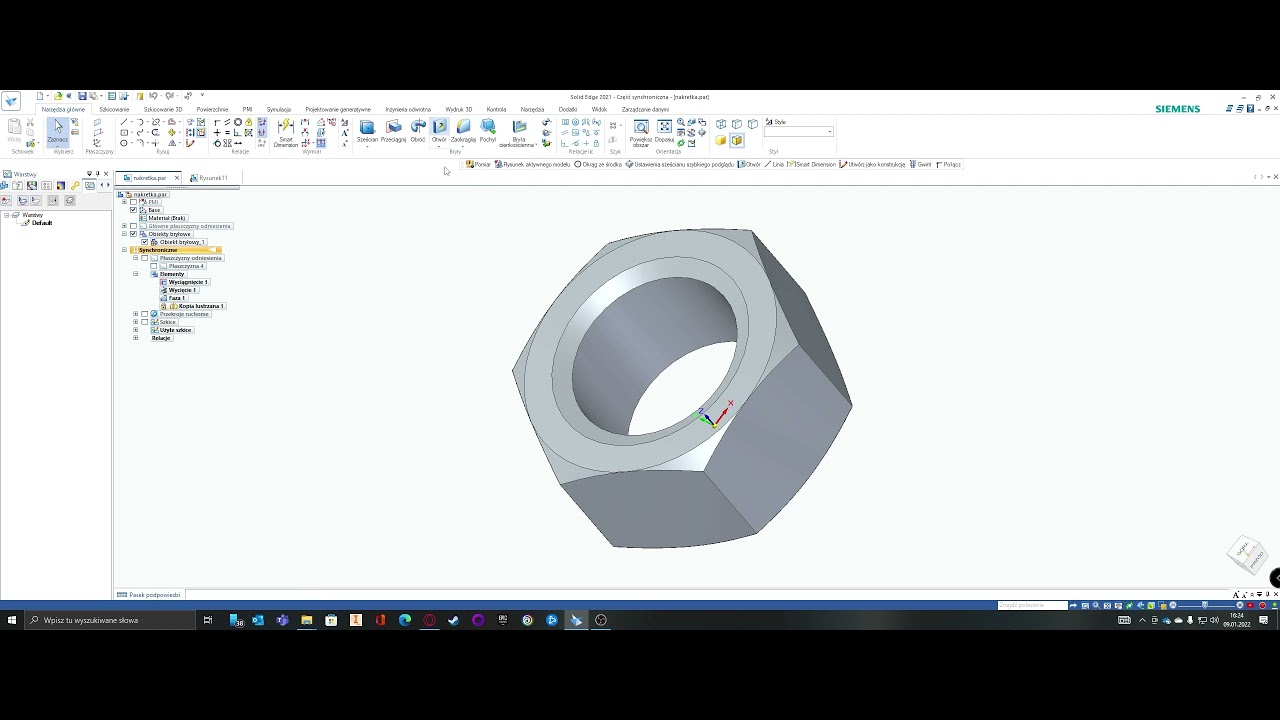Click the view orientation cube
The image size is (1280, 720).
[1247, 553]
